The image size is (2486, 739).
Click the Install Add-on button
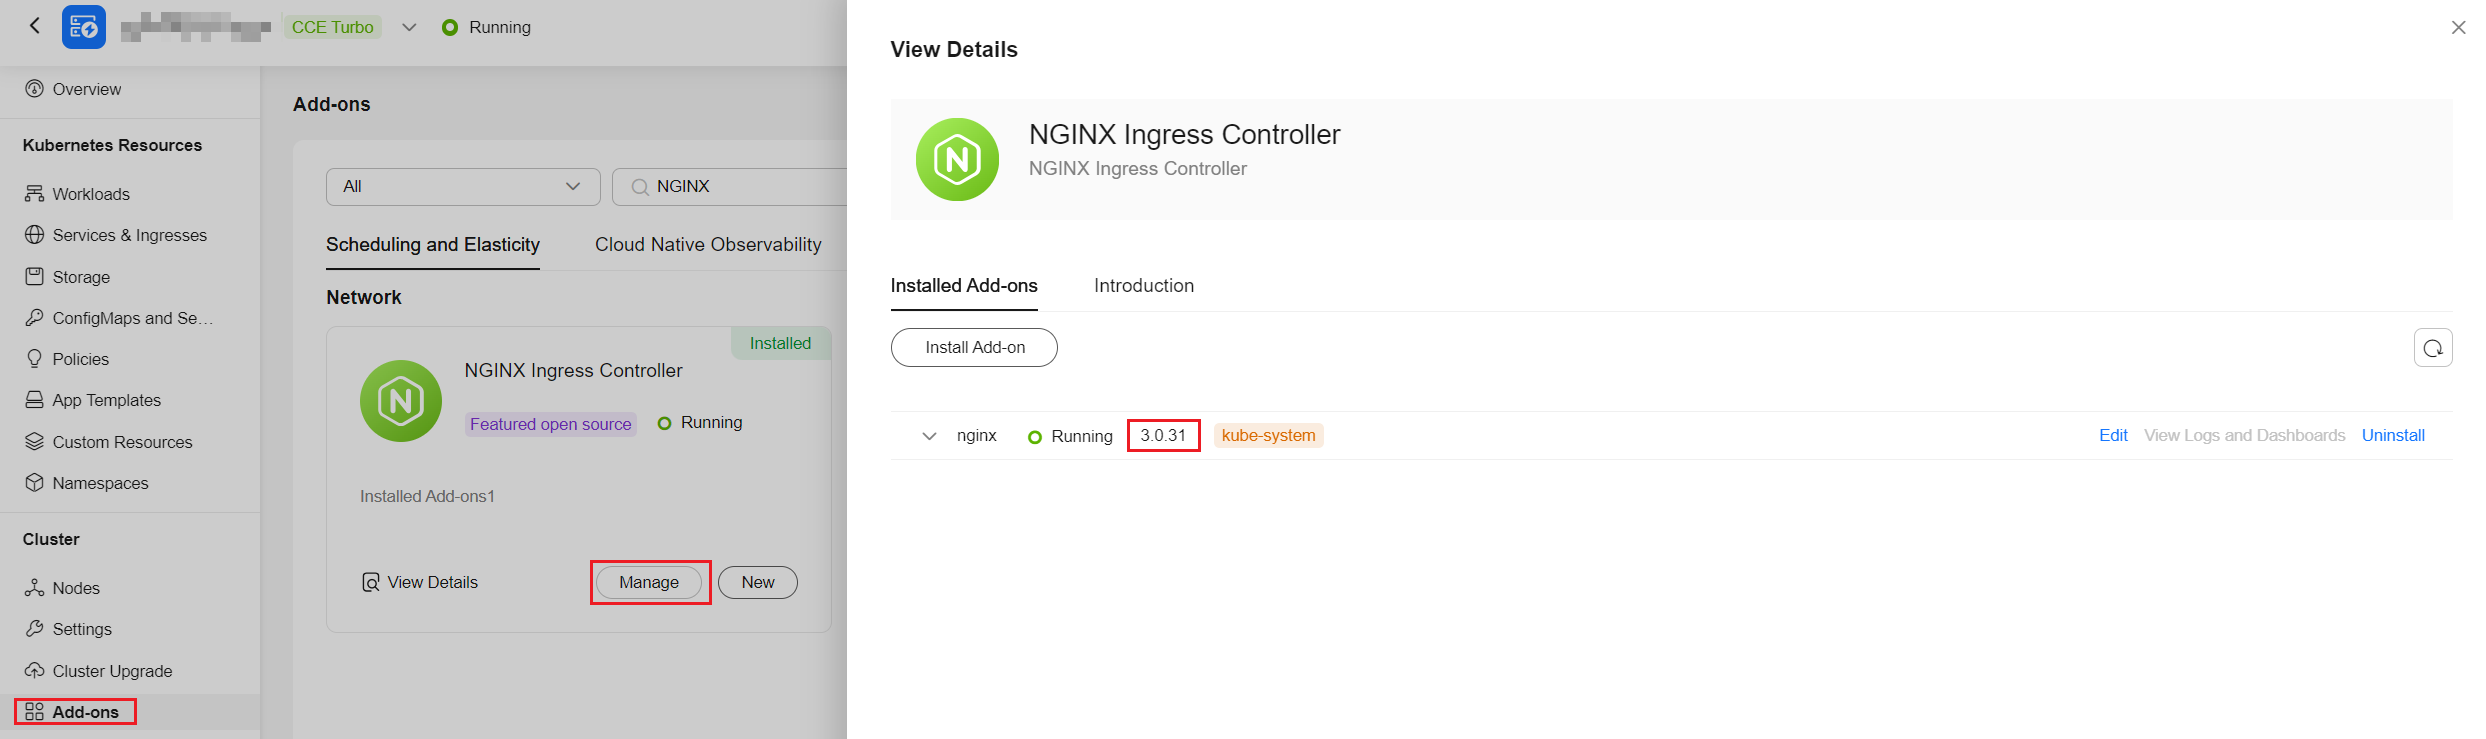pos(974,348)
